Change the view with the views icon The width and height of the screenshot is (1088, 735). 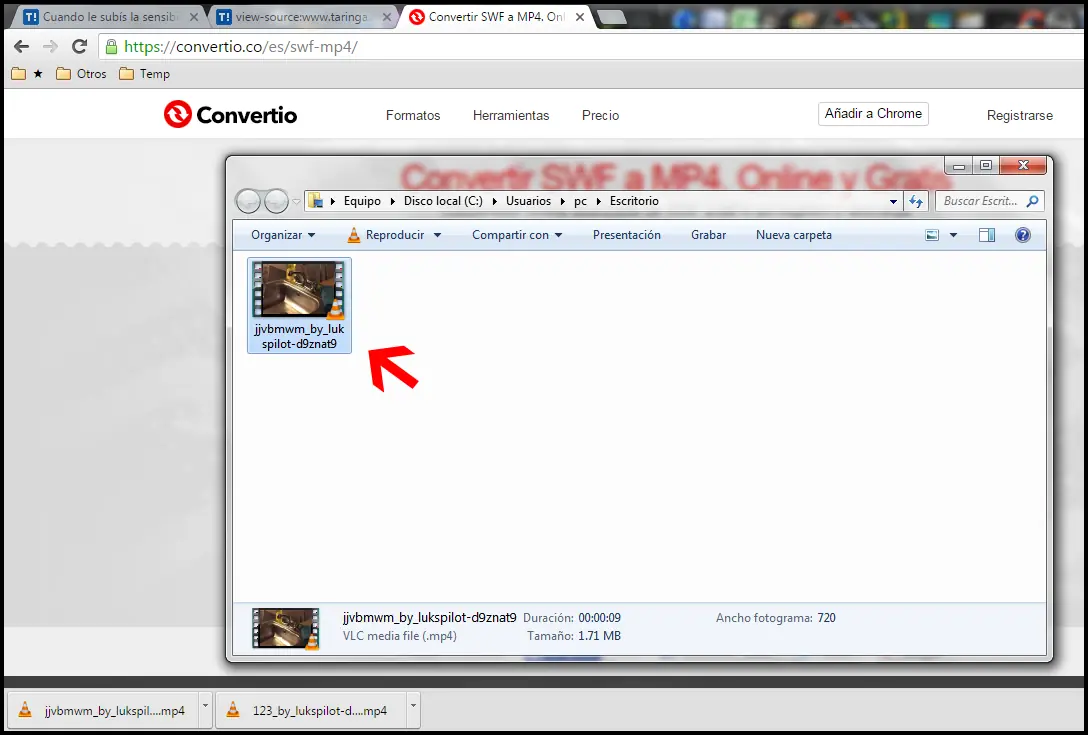tap(932, 235)
